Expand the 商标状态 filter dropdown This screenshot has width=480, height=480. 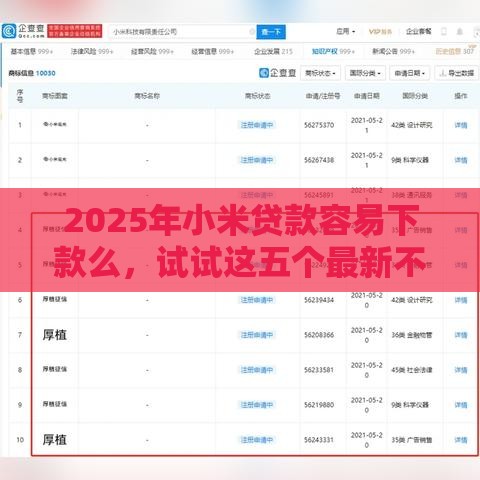pos(320,73)
